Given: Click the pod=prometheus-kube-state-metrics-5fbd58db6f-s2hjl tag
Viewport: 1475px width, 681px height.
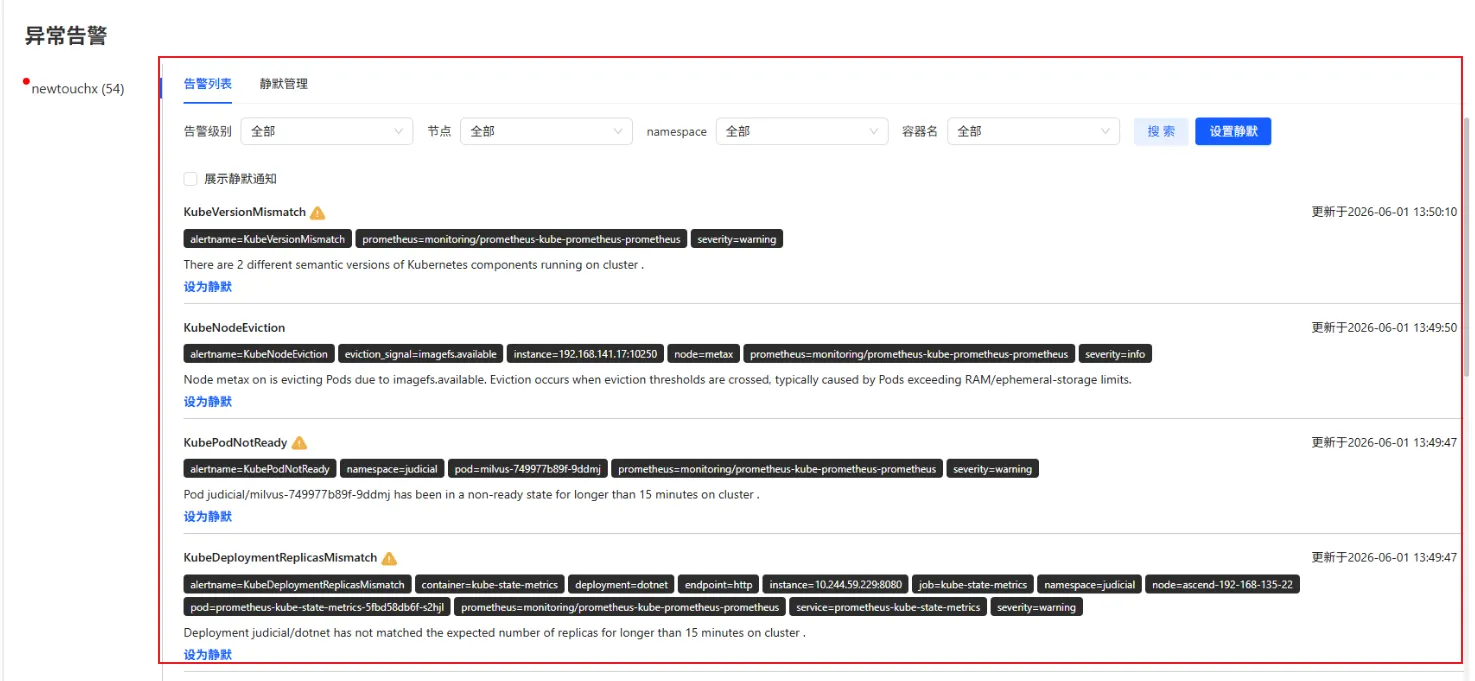Looking at the screenshot, I should click(318, 607).
